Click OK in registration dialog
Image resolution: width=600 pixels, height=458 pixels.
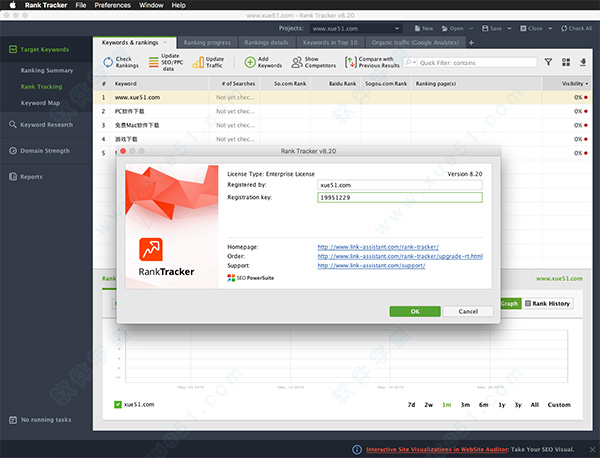(415, 311)
